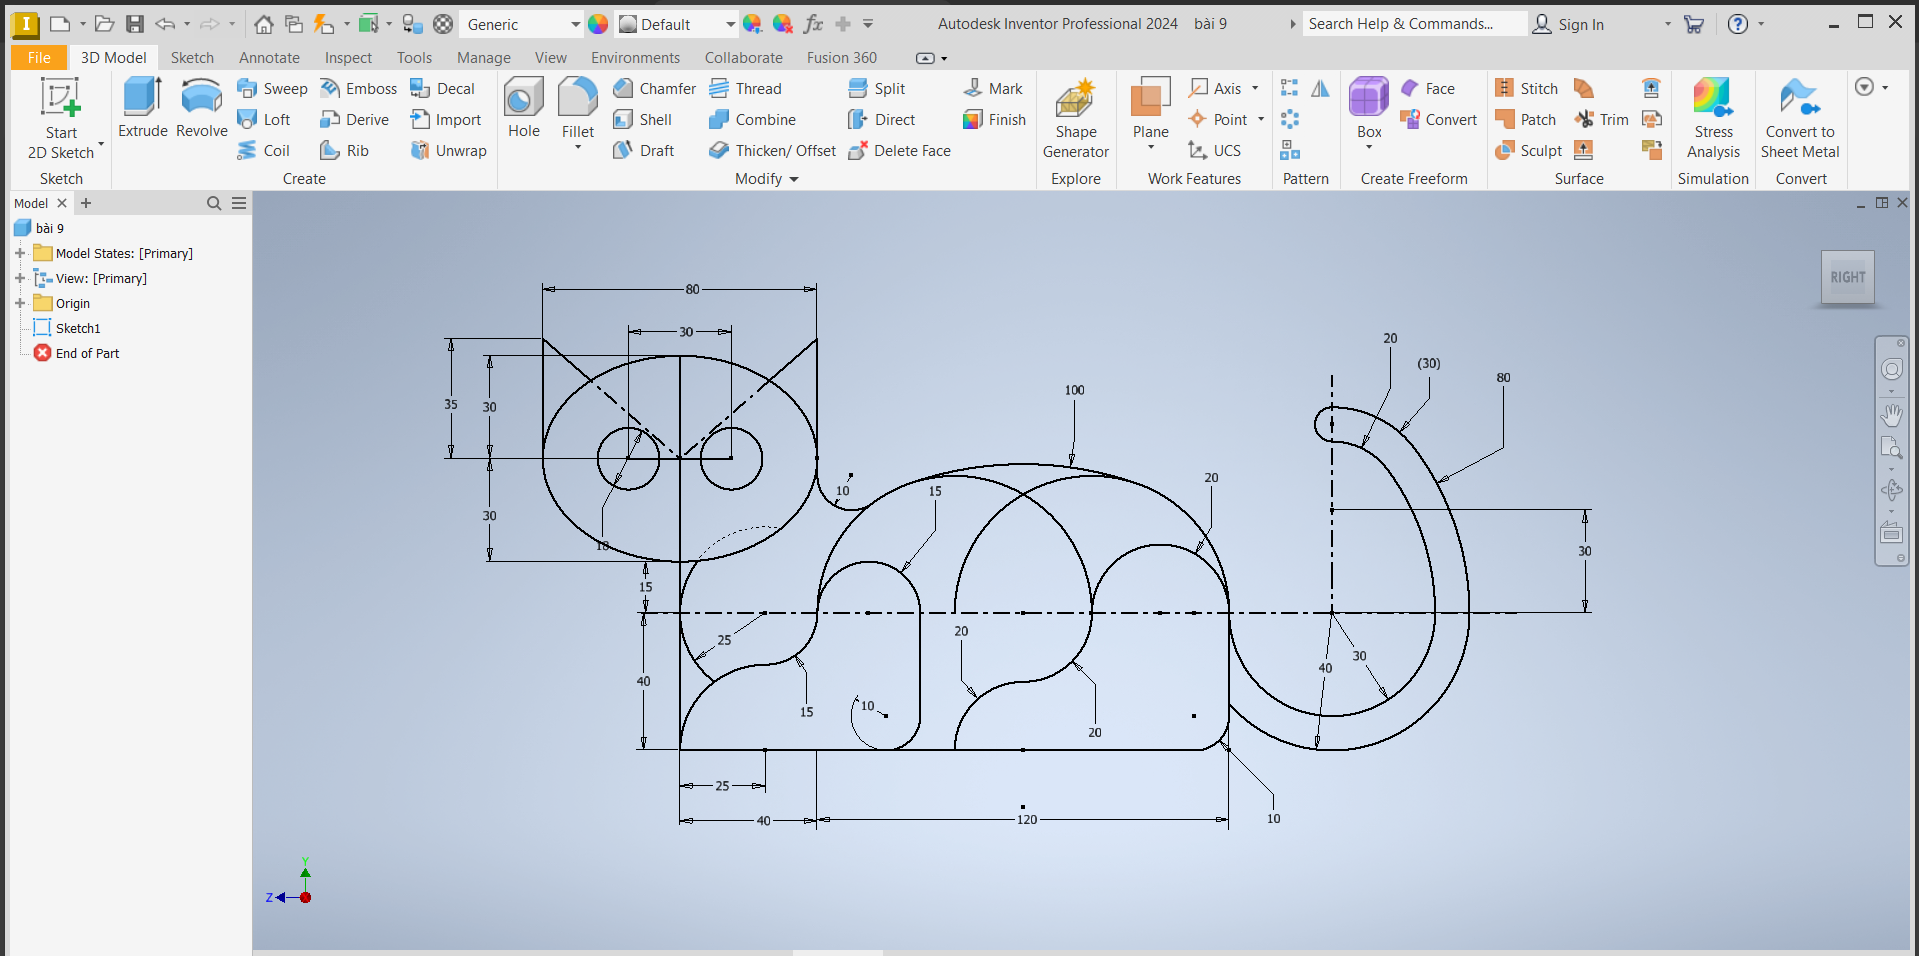Open the File menu
The image size is (1919, 956).
click(39, 58)
